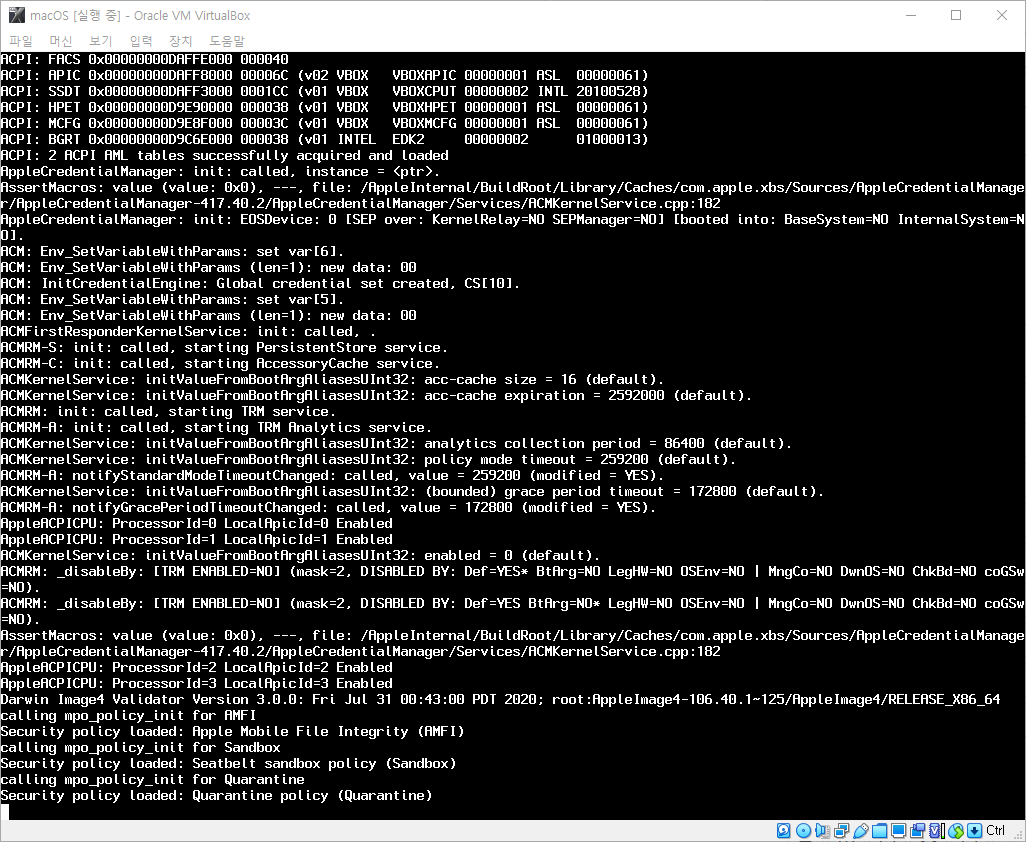
Task: Open the 파일 menu
Action: coord(20,40)
